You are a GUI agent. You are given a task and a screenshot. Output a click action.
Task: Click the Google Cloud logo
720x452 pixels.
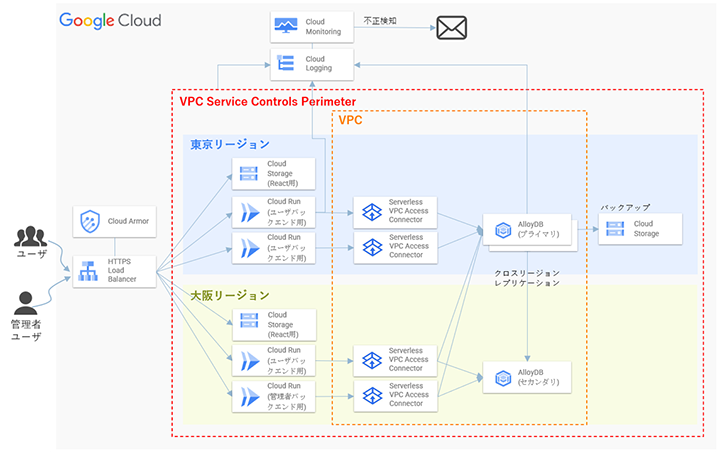click(110, 21)
